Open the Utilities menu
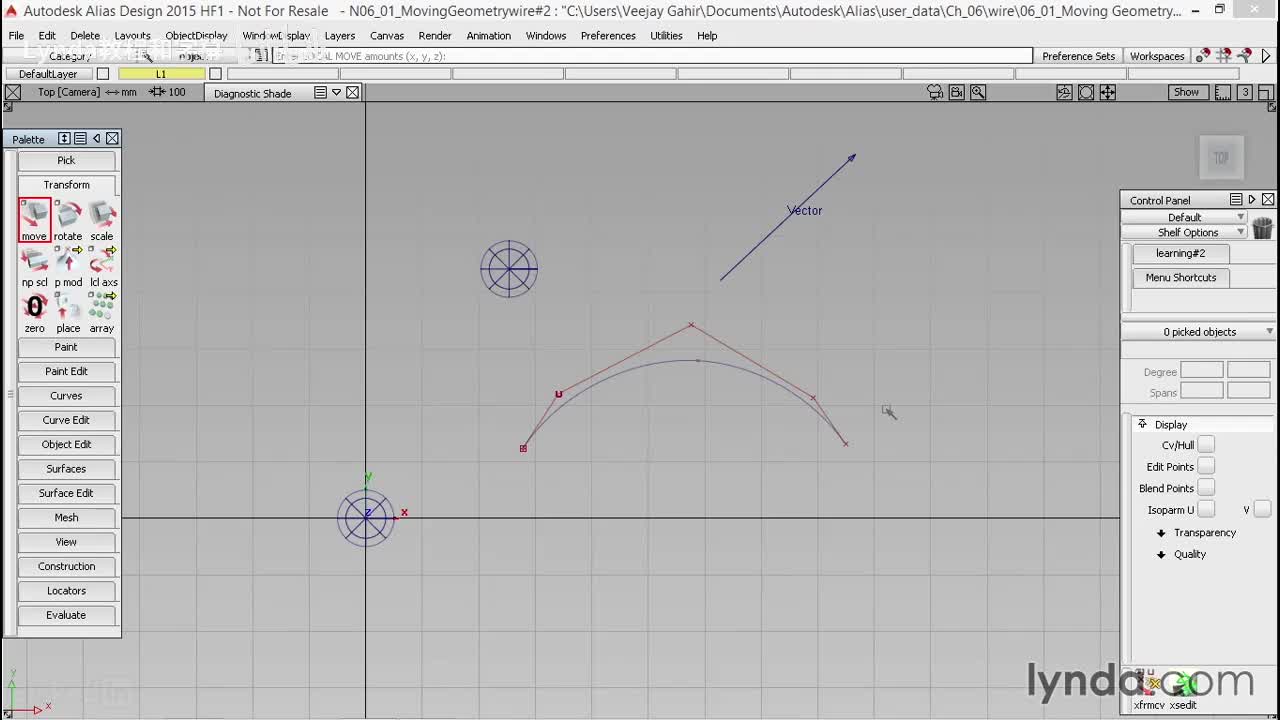The width and height of the screenshot is (1280, 720). click(666, 36)
